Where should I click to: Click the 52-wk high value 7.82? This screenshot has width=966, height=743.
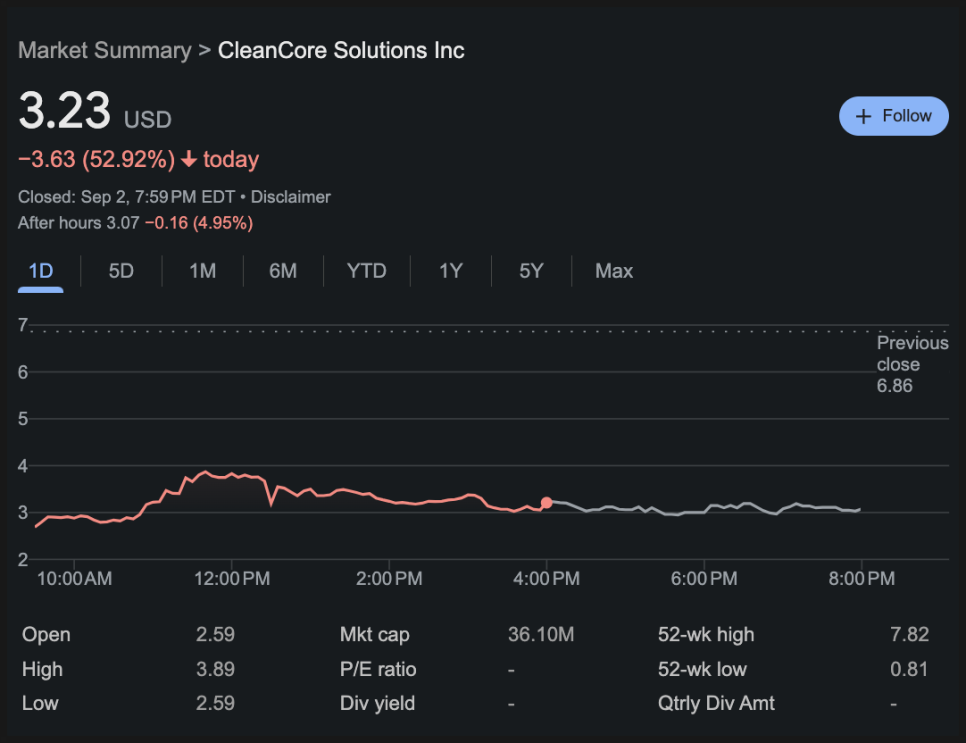[x=909, y=635]
